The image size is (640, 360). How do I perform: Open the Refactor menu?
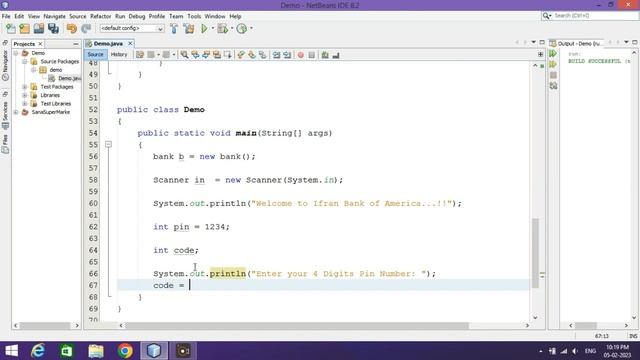tap(100, 16)
